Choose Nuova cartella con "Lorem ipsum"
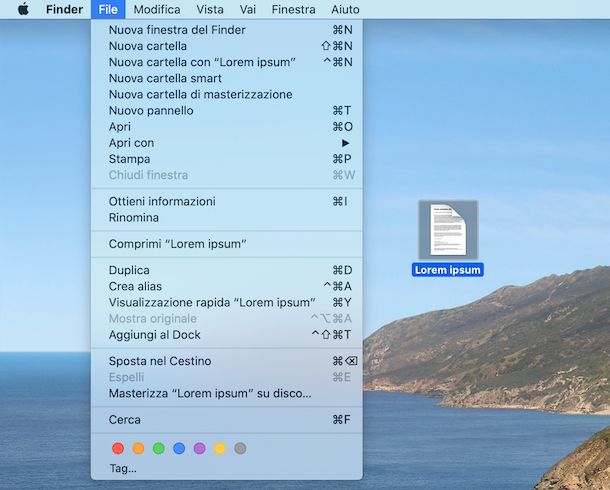 click(x=227, y=62)
